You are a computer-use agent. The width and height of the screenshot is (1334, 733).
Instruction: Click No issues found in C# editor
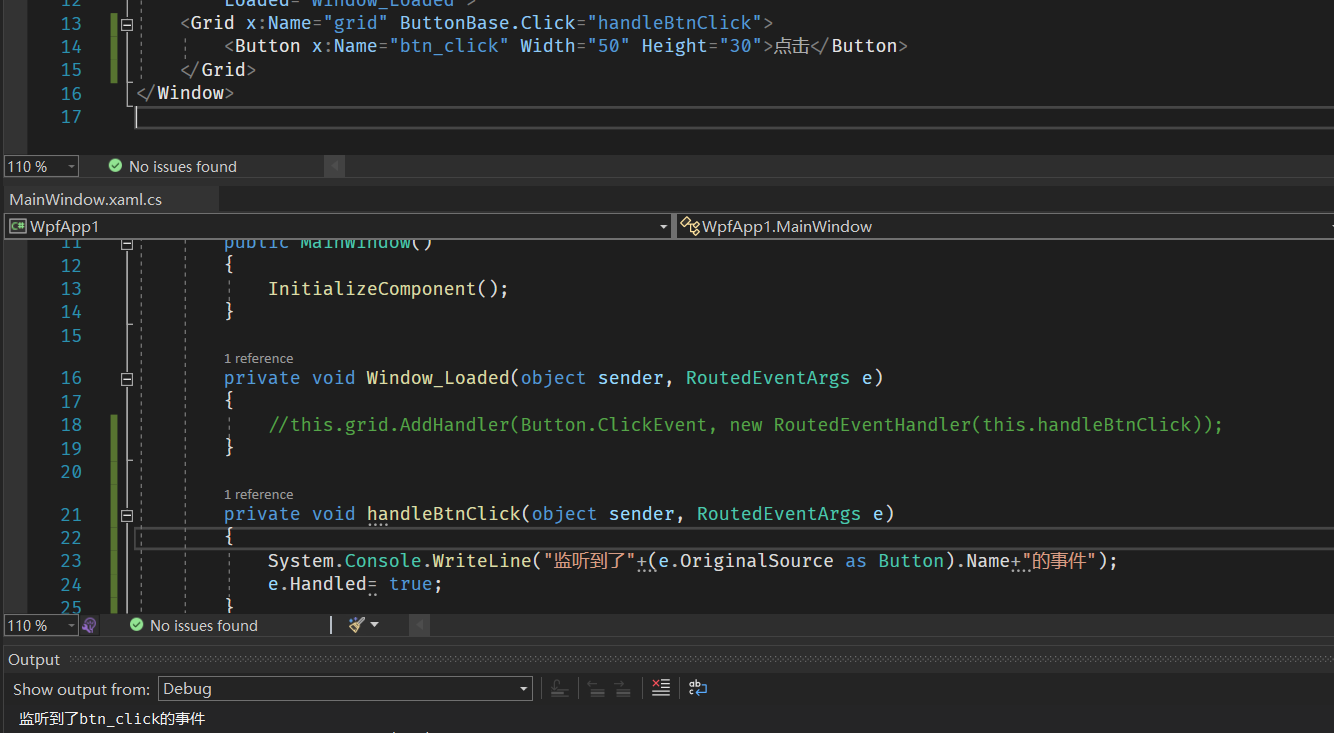click(204, 625)
